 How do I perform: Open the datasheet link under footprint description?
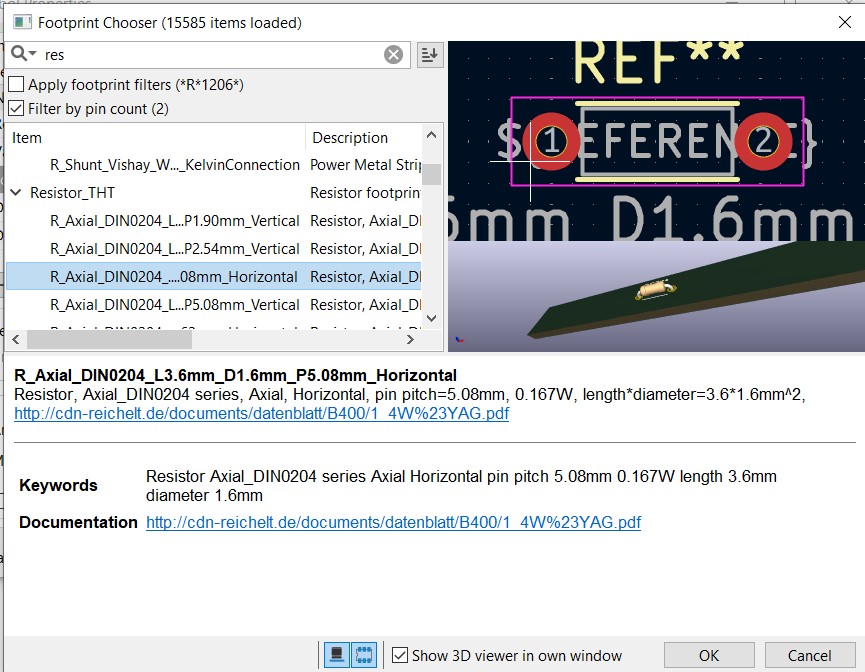(261, 413)
